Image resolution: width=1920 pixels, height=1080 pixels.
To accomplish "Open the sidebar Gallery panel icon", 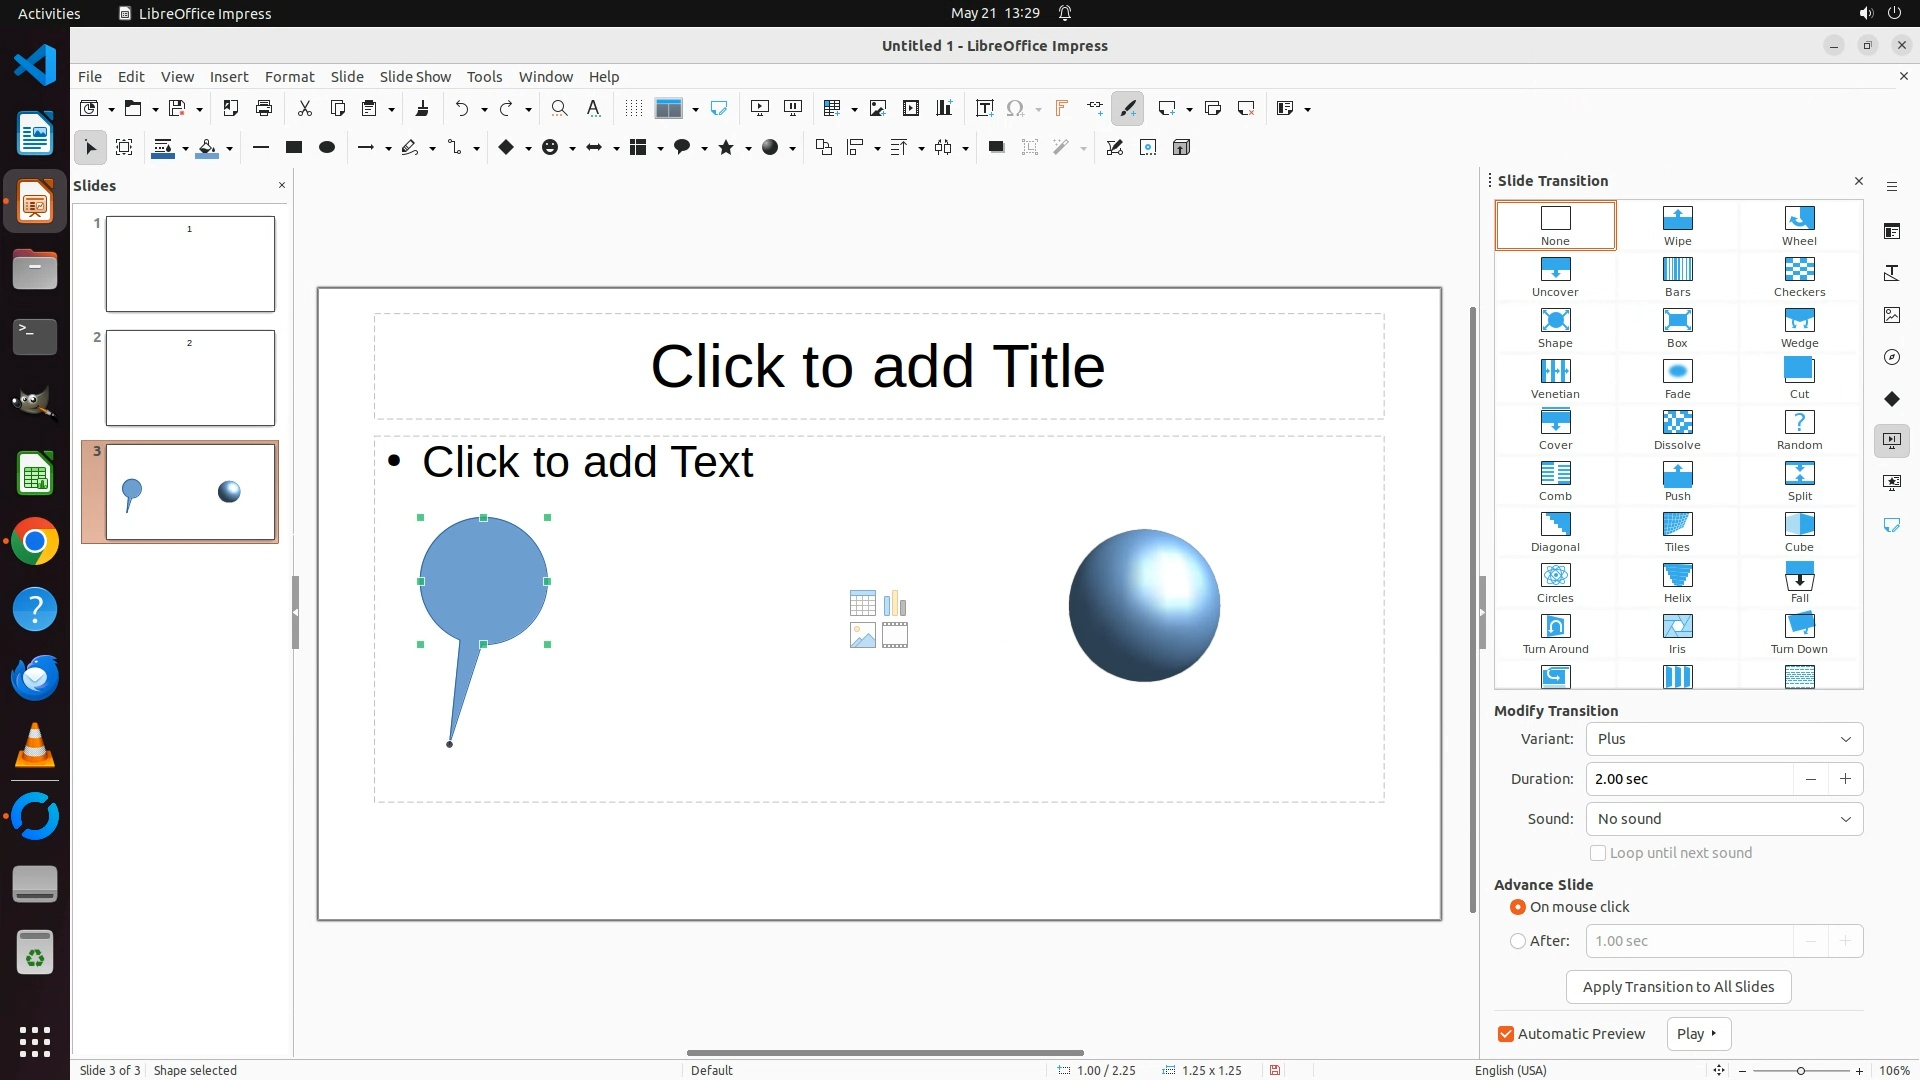I will (1891, 315).
